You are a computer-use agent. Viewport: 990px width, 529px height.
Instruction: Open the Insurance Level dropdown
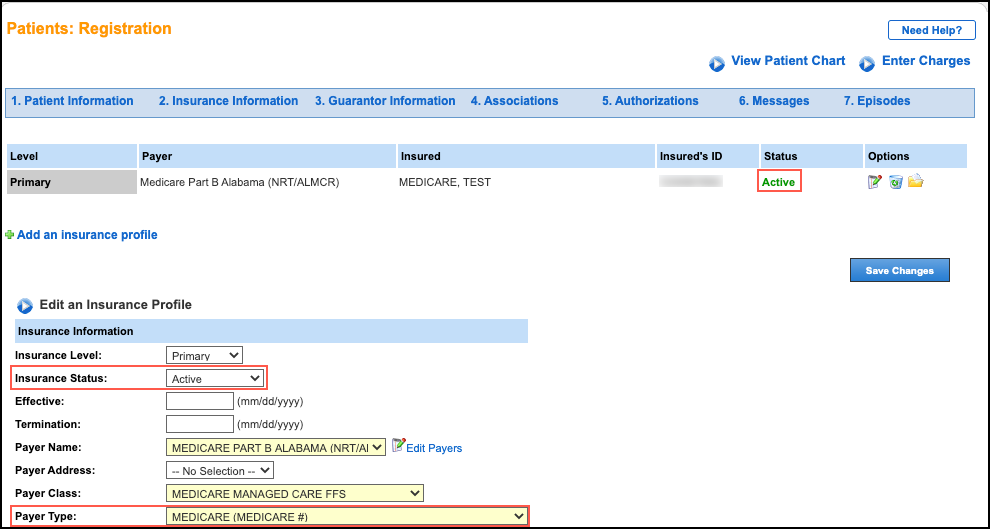[204, 355]
